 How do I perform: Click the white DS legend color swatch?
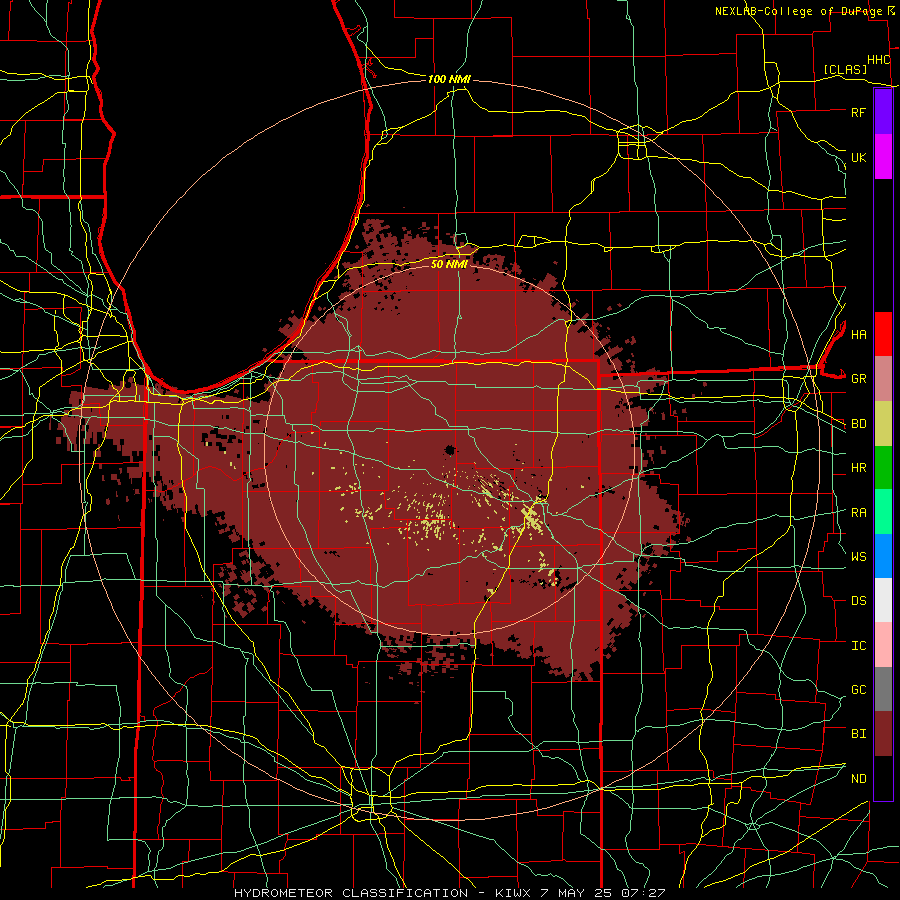[x=883, y=600]
